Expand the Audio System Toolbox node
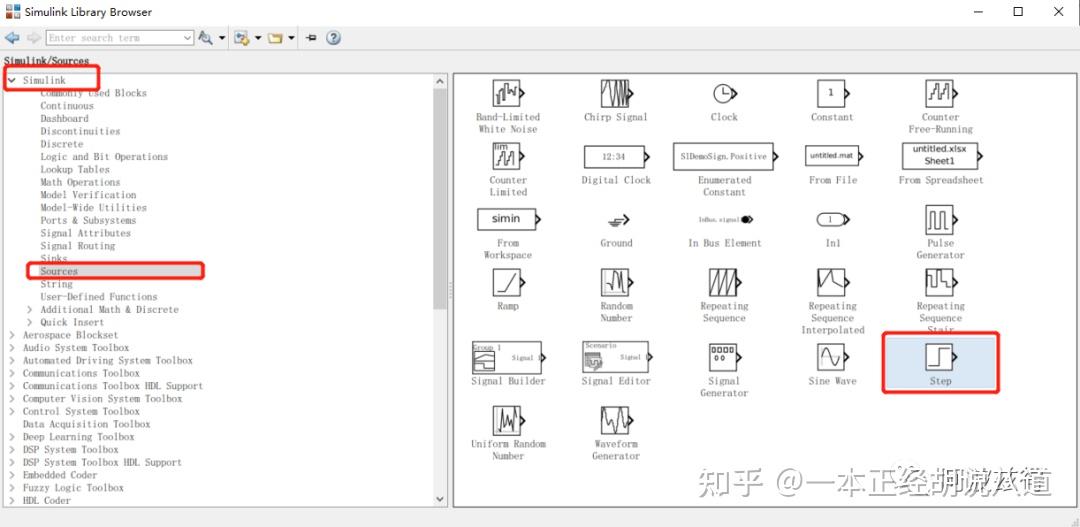The width and height of the screenshot is (1080, 527). (12, 347)
